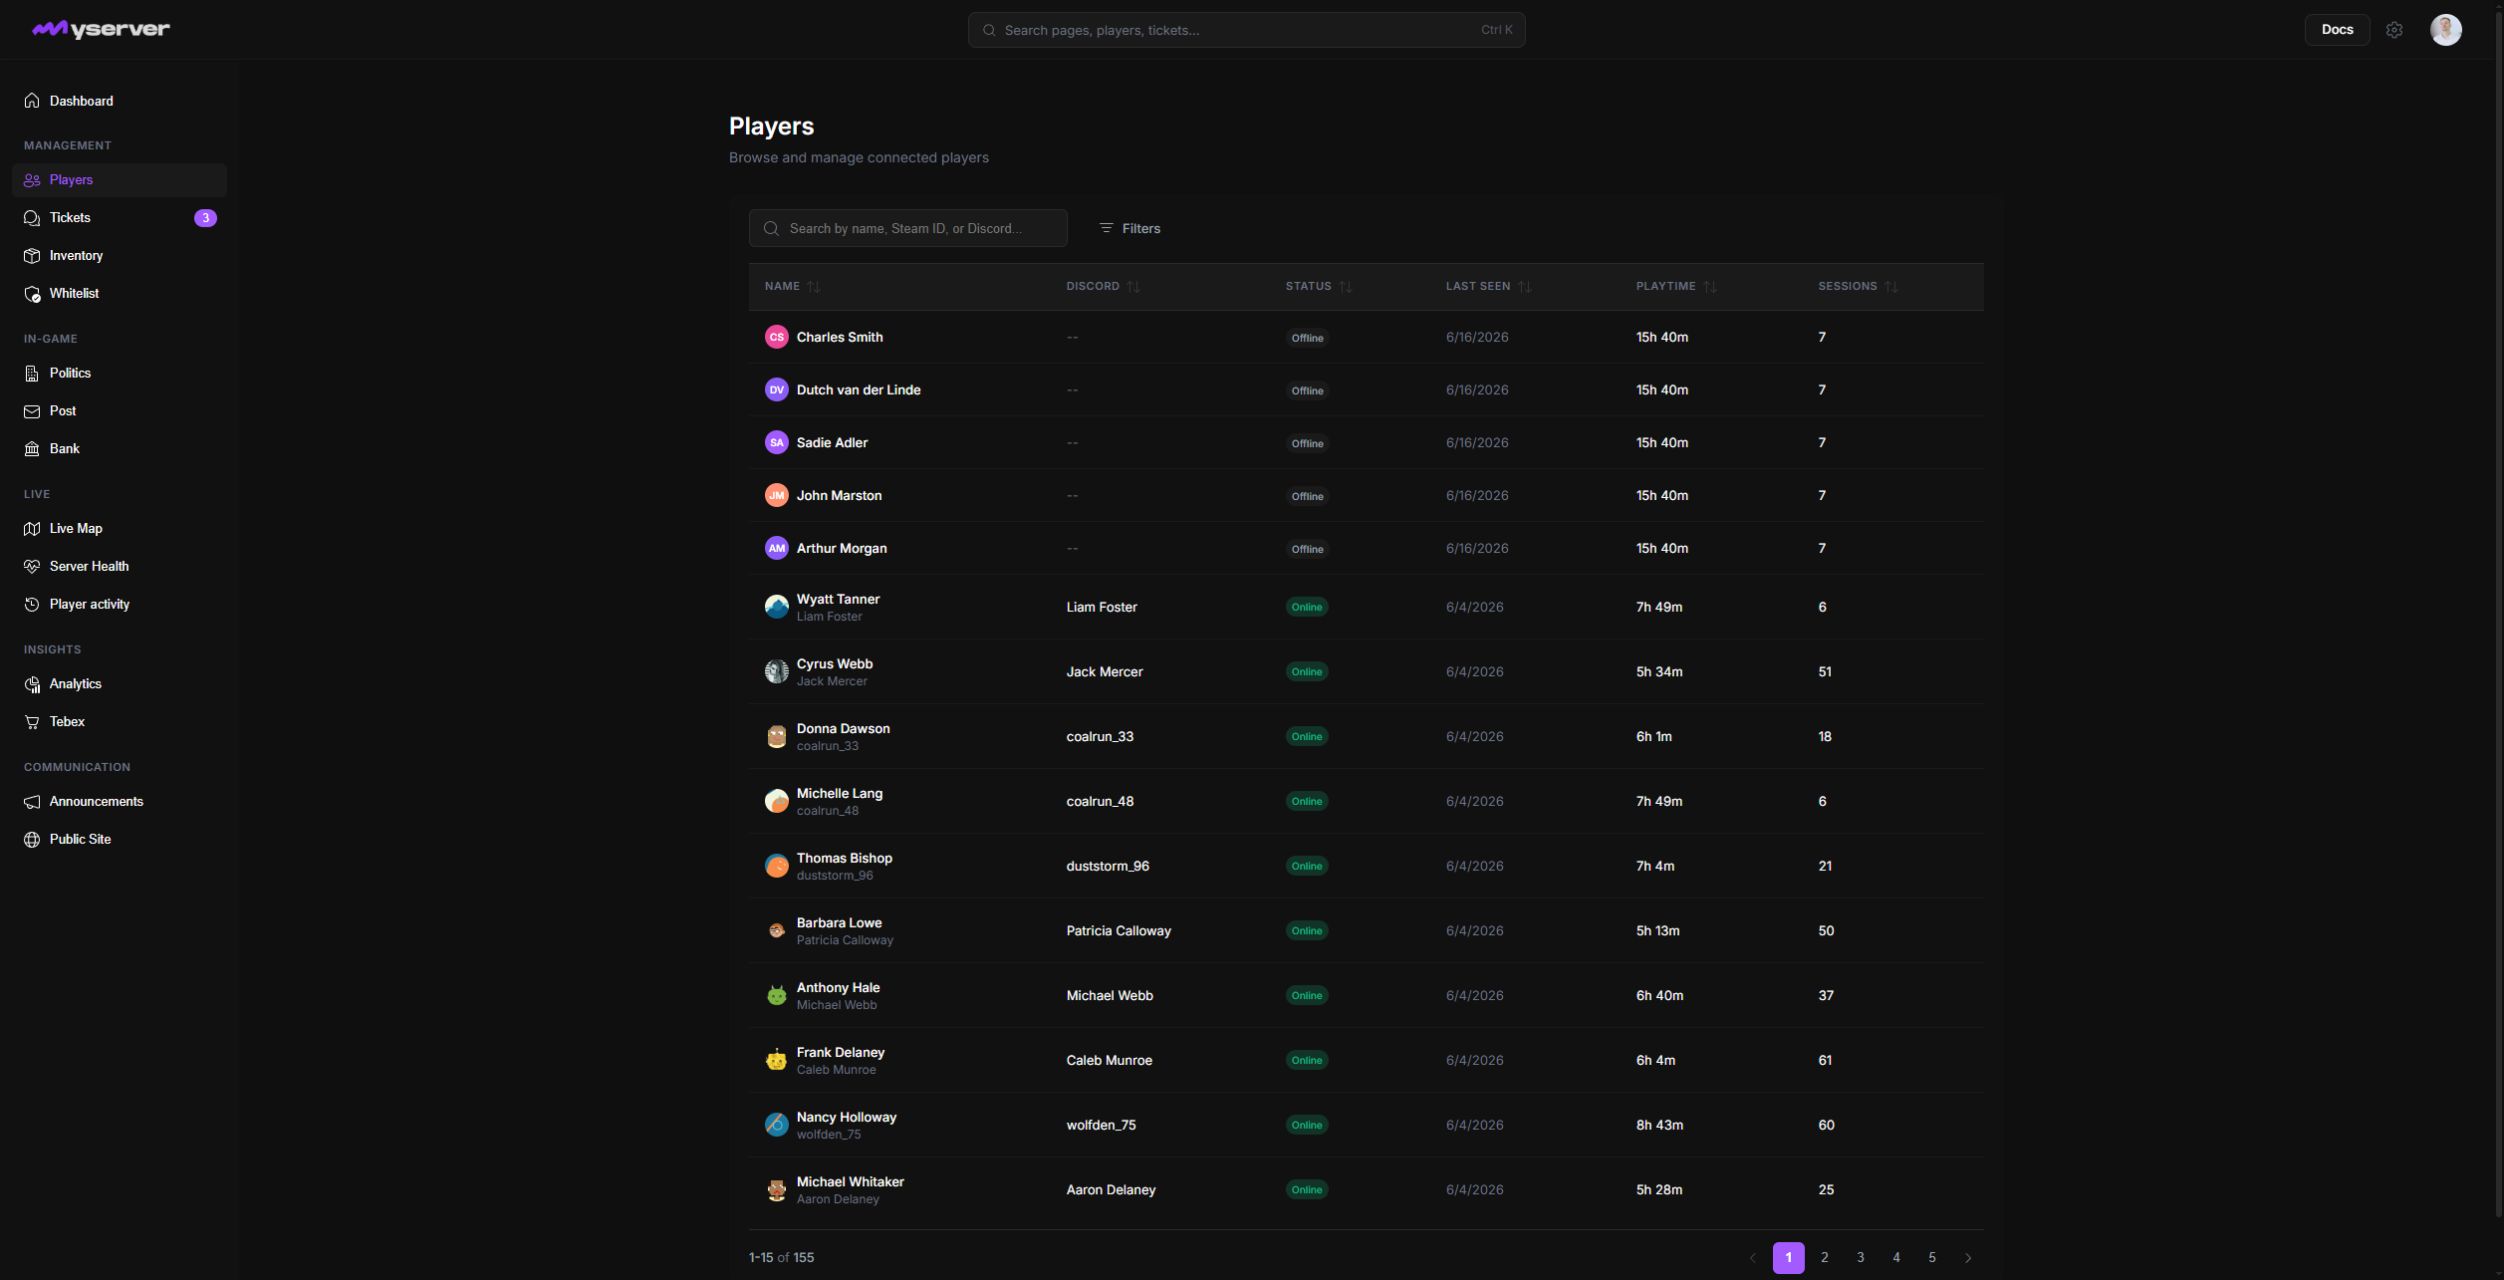
Task: Click the Bank building icon
Action: pos(32,449)
